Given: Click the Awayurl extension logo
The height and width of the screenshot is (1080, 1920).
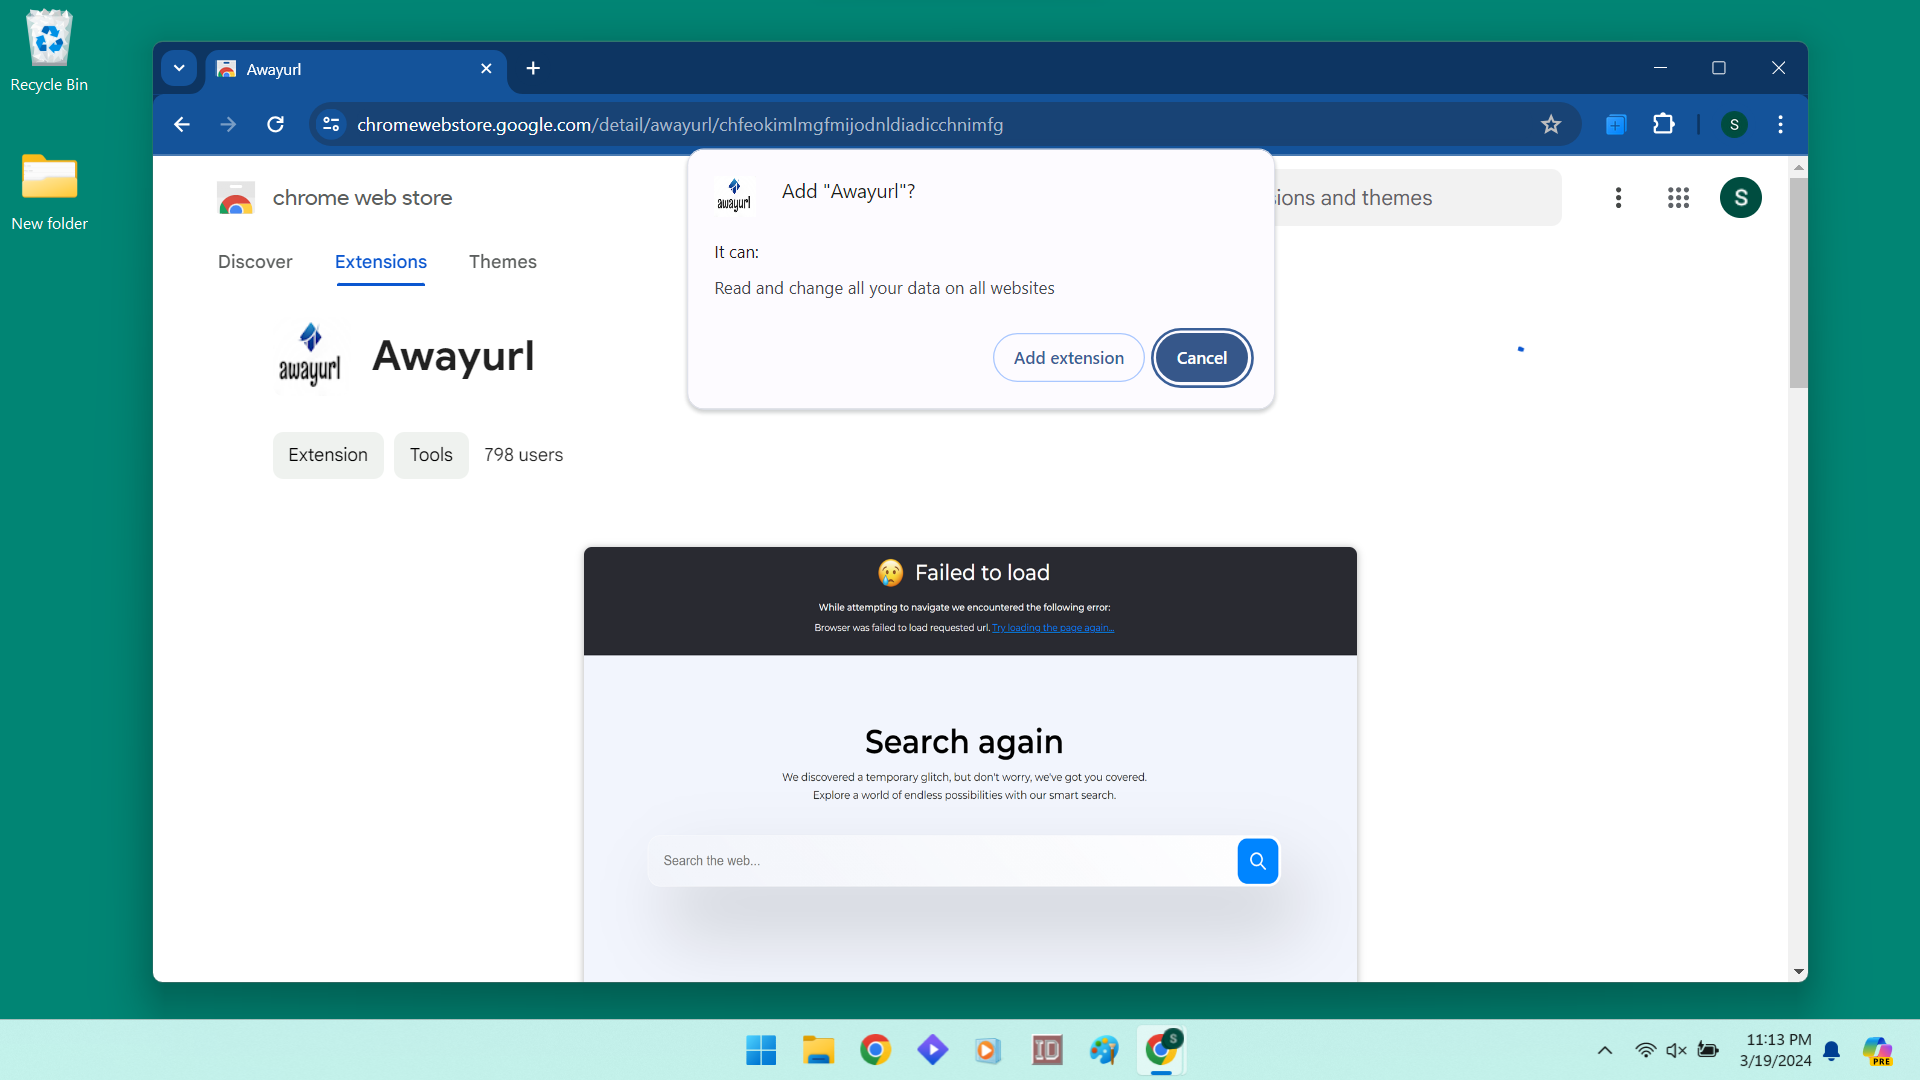Looking at the screenshot, I should pyautogui.click(x=309, y=355).
